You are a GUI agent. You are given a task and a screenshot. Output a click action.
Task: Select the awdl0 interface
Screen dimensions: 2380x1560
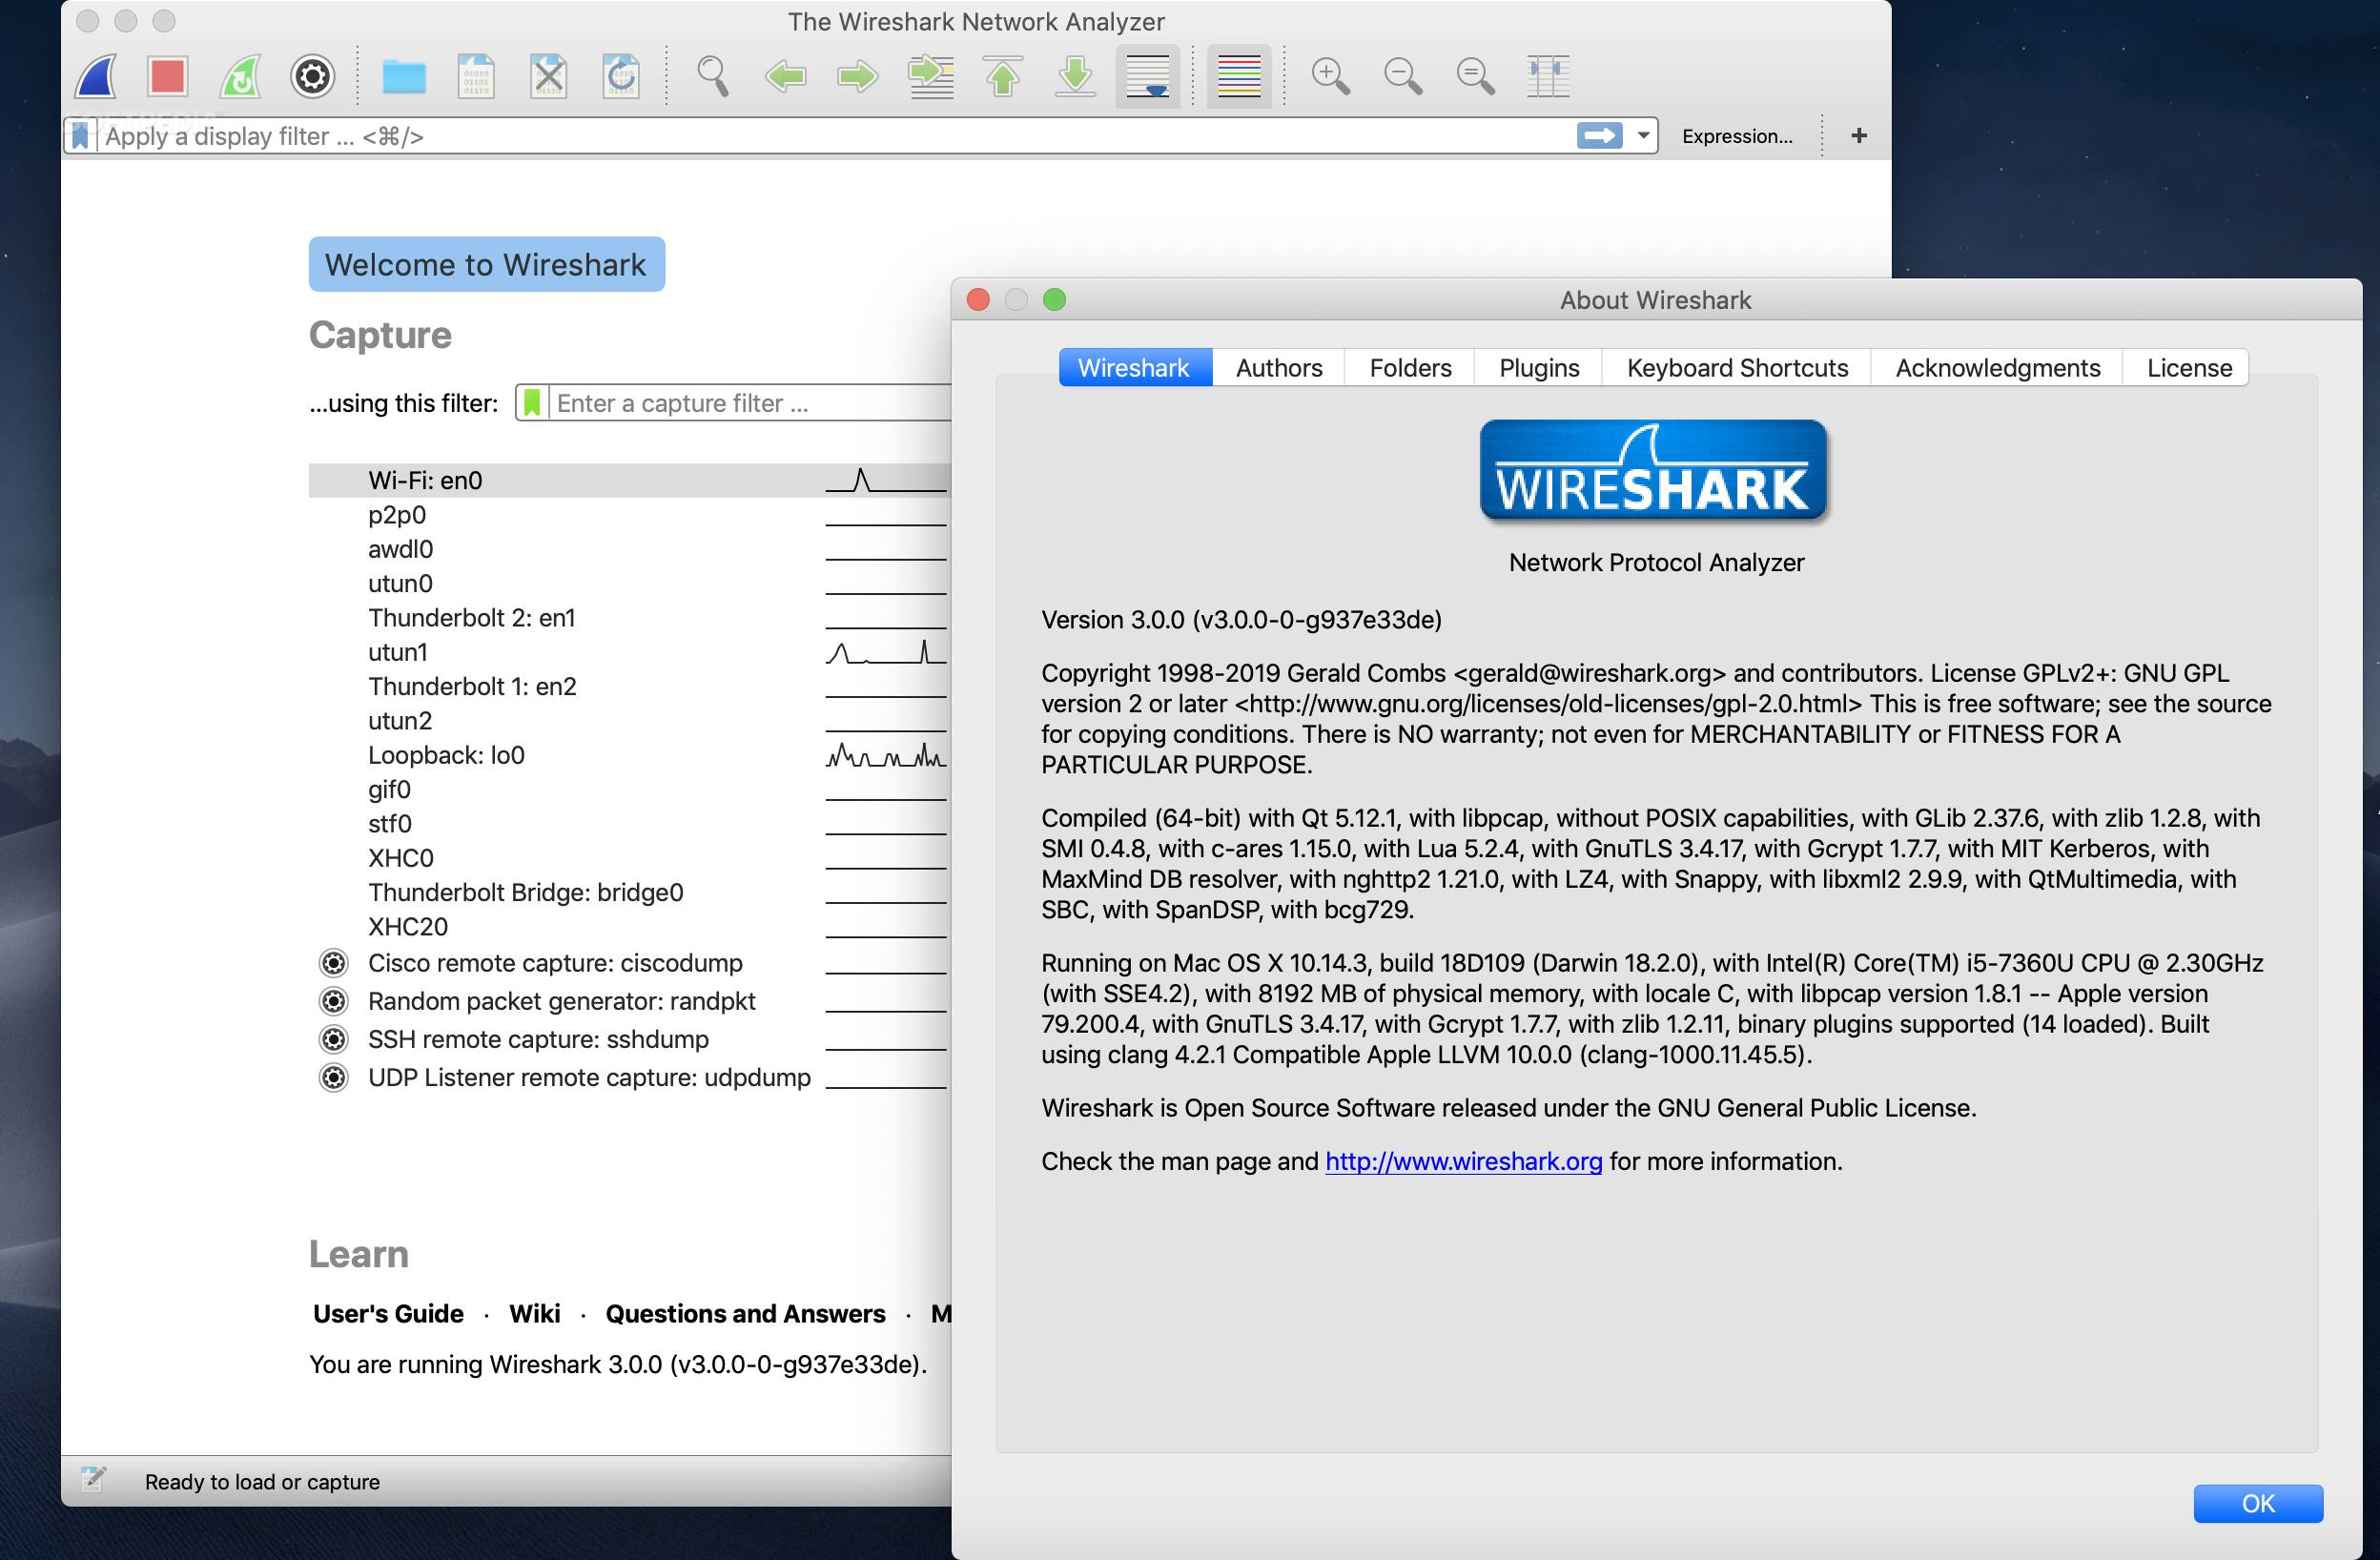628,549
